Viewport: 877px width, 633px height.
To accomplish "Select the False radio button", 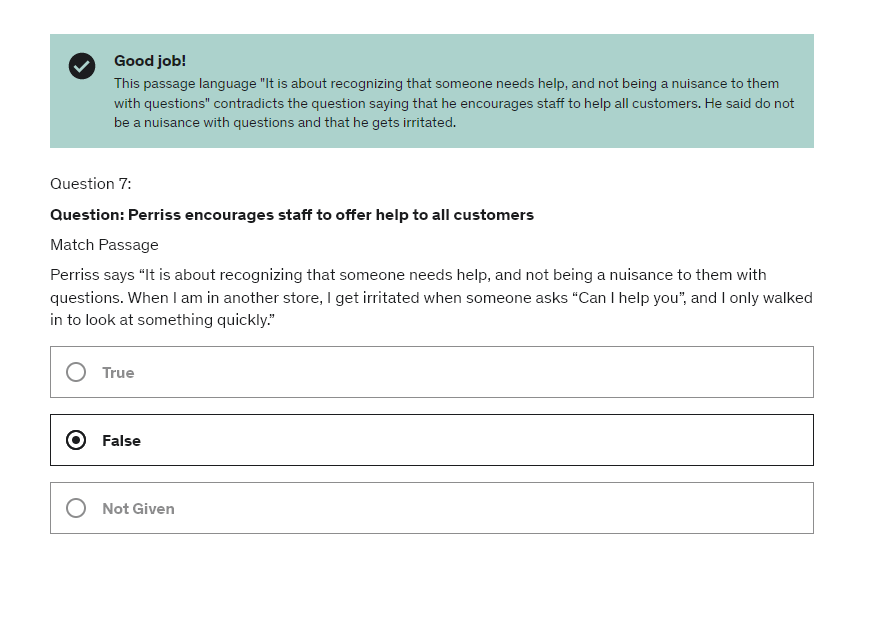I will (76, 440).
